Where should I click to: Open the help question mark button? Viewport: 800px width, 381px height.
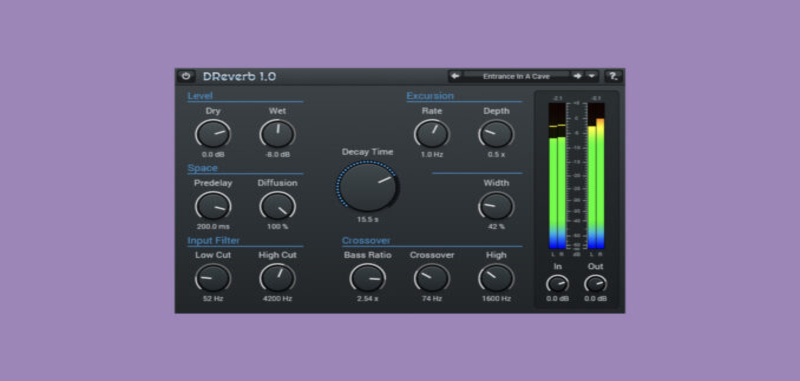click(x=613, y=77)
